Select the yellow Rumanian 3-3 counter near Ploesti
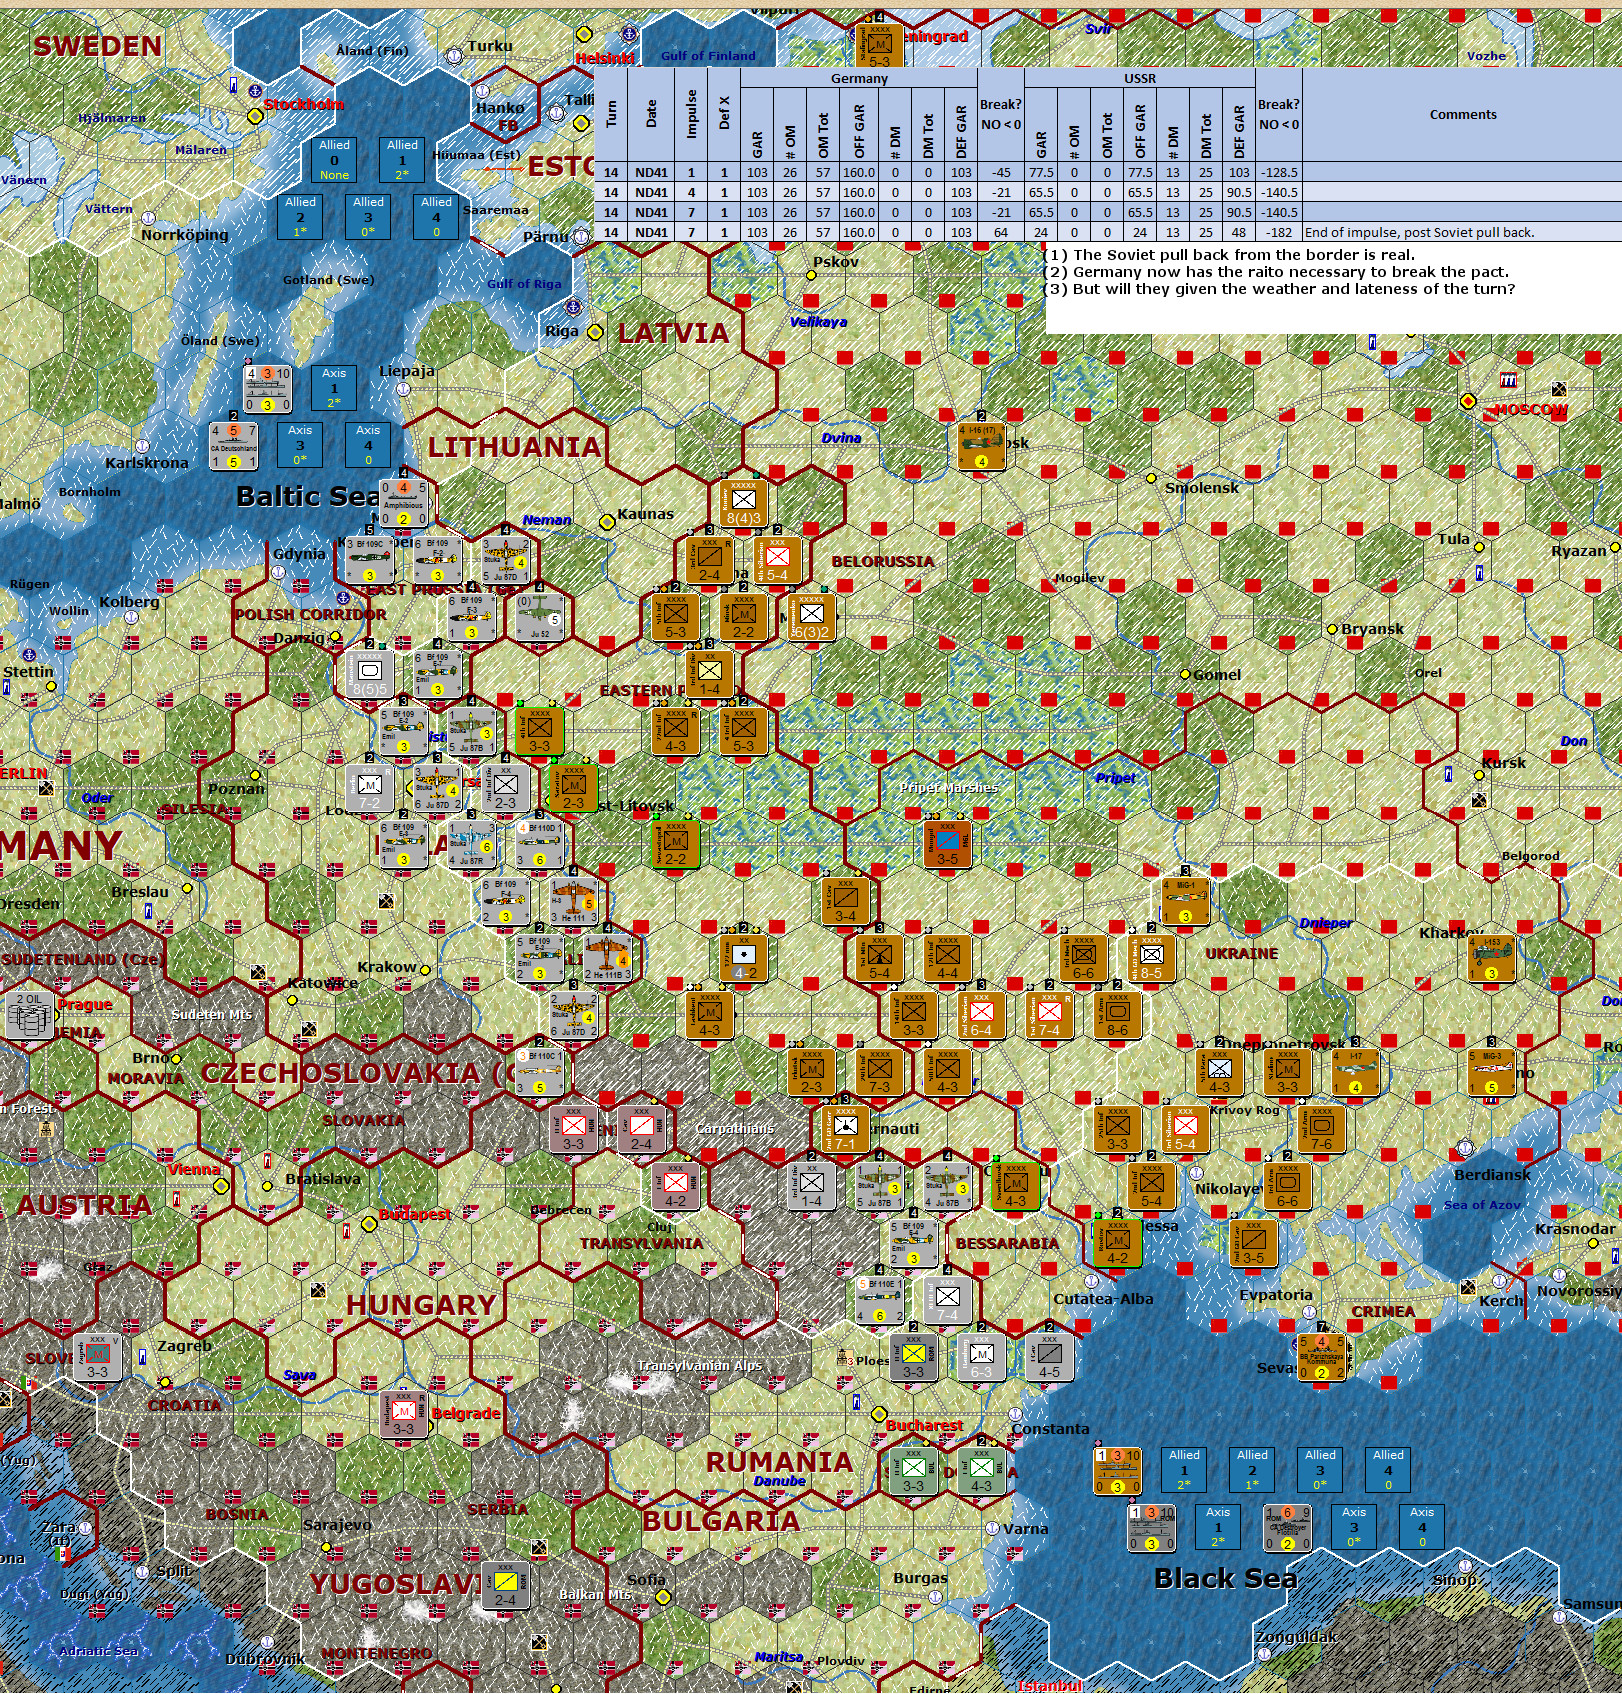The width and height of the screenshot is (1622, 1694). pos(914,1358)
